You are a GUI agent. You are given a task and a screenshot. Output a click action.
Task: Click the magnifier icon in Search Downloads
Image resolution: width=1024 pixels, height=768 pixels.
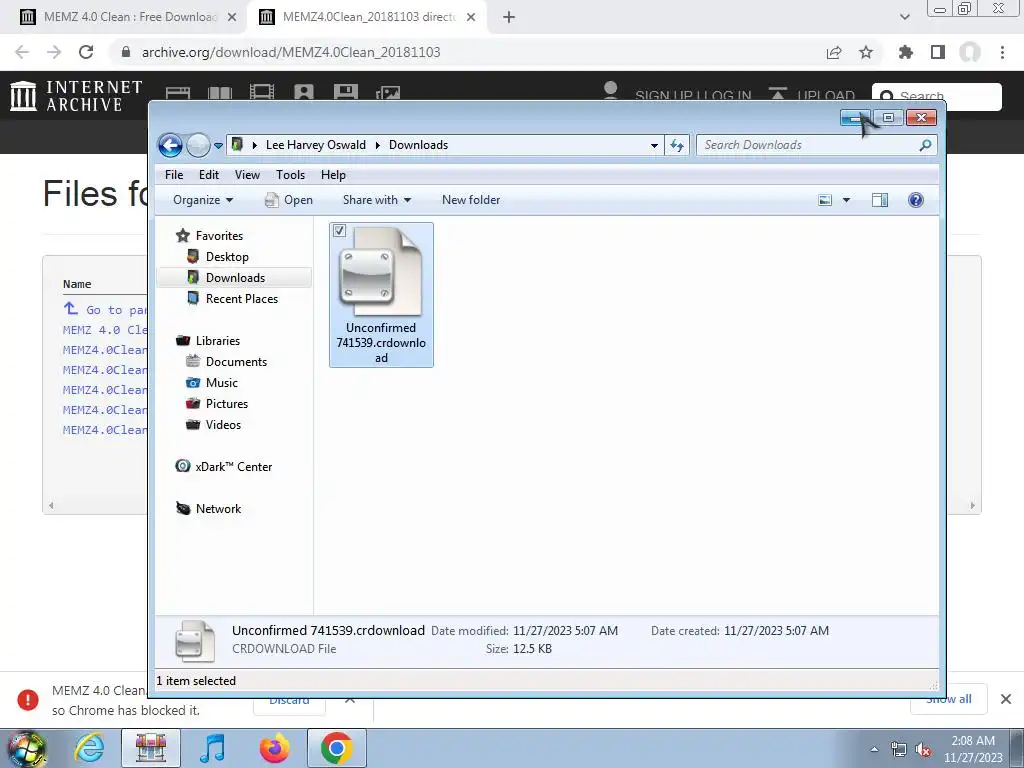pyautogui.click(x=925, y=145)
